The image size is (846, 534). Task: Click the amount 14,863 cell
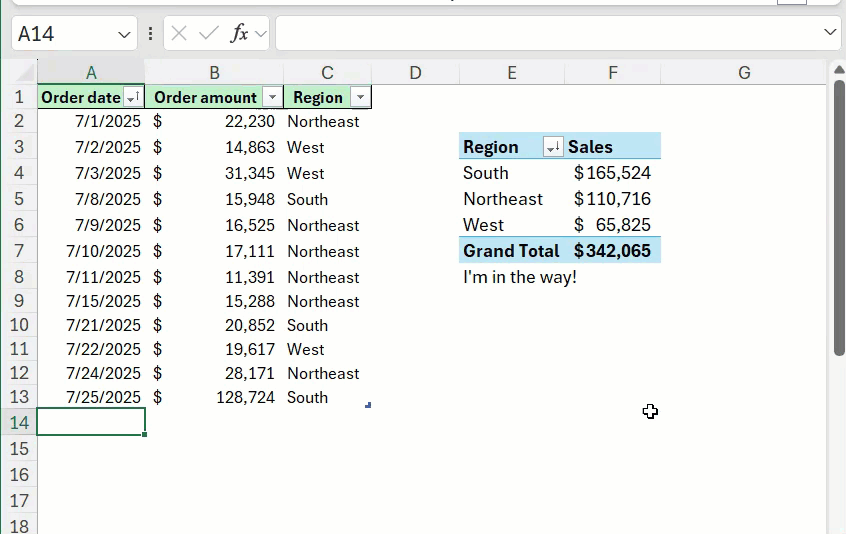pos(214,147)
